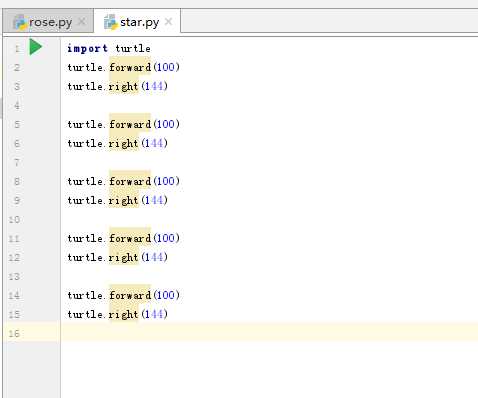
Task: Click gutter line number 10
Action: pyautogui.click(x=14, y=219)
